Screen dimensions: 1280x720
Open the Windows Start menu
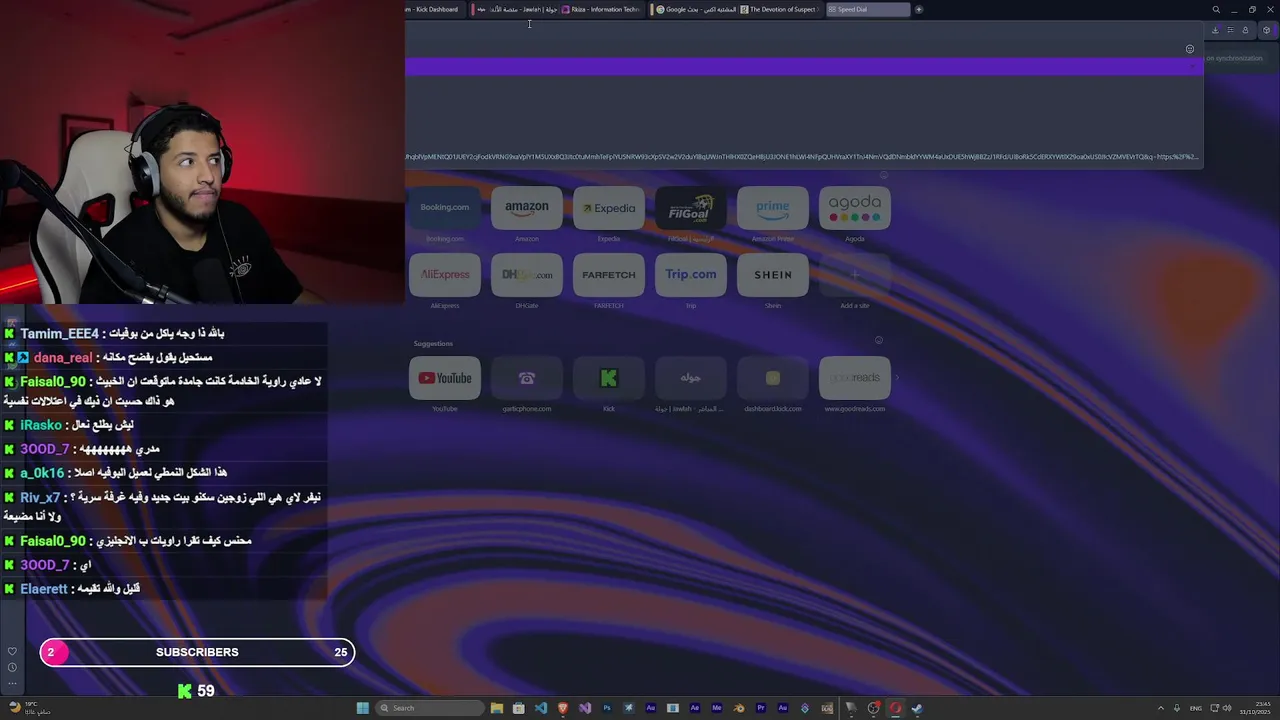coord(363,708)
